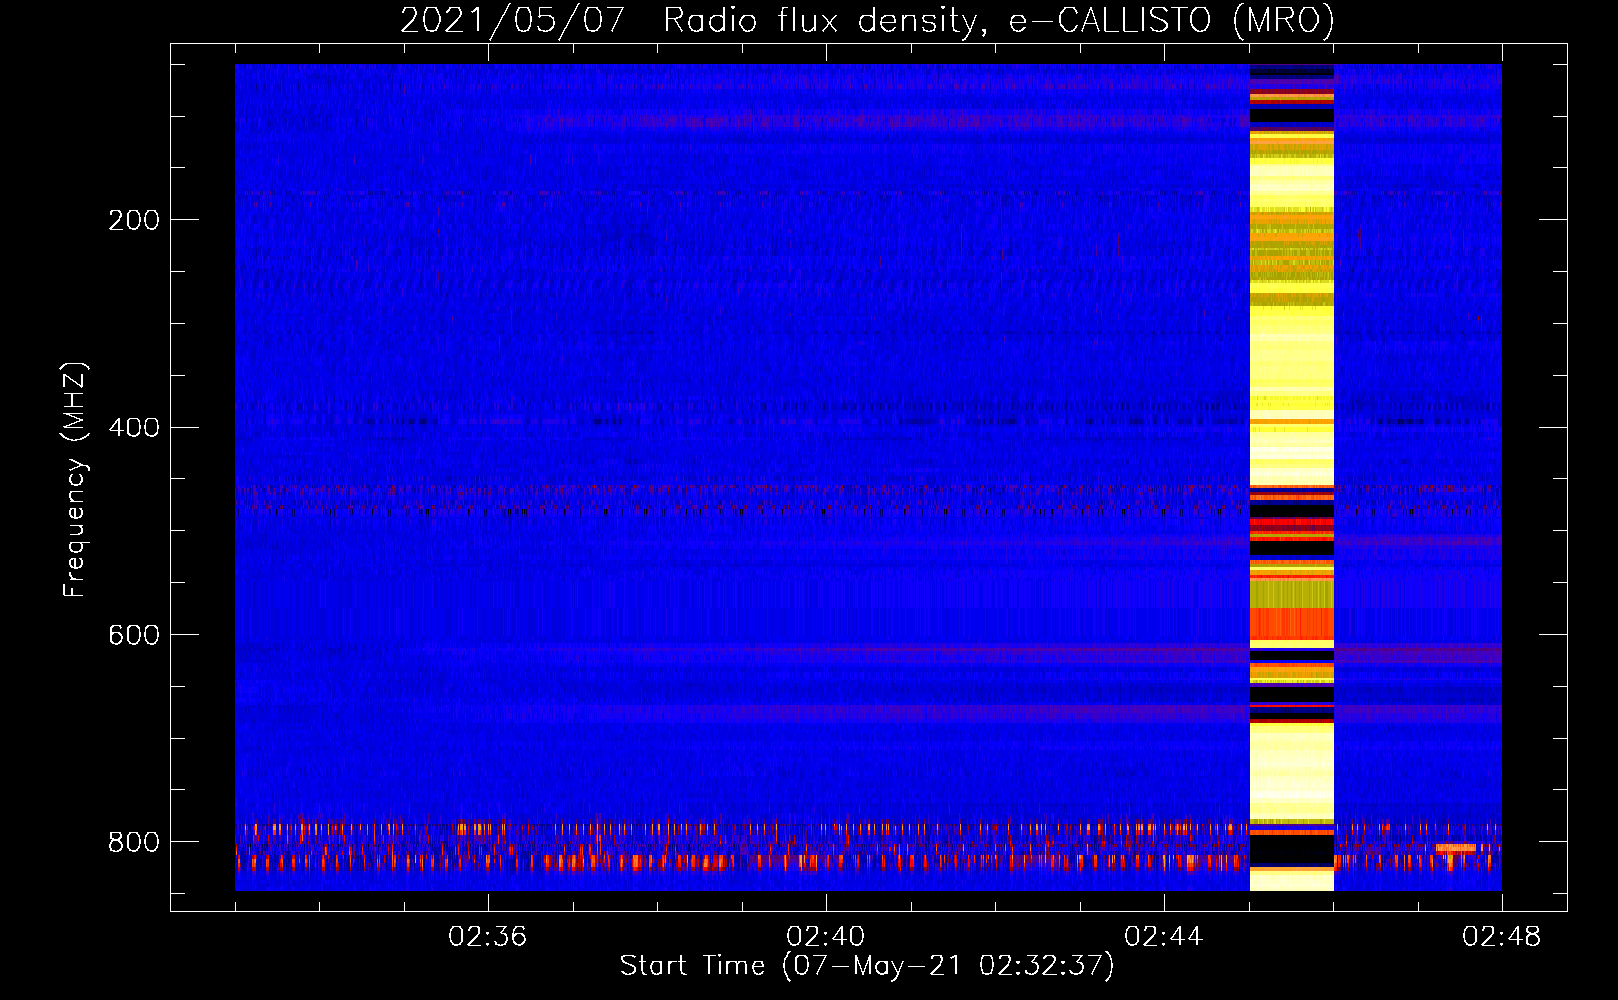Click the 400 frequency tick label

133,428
